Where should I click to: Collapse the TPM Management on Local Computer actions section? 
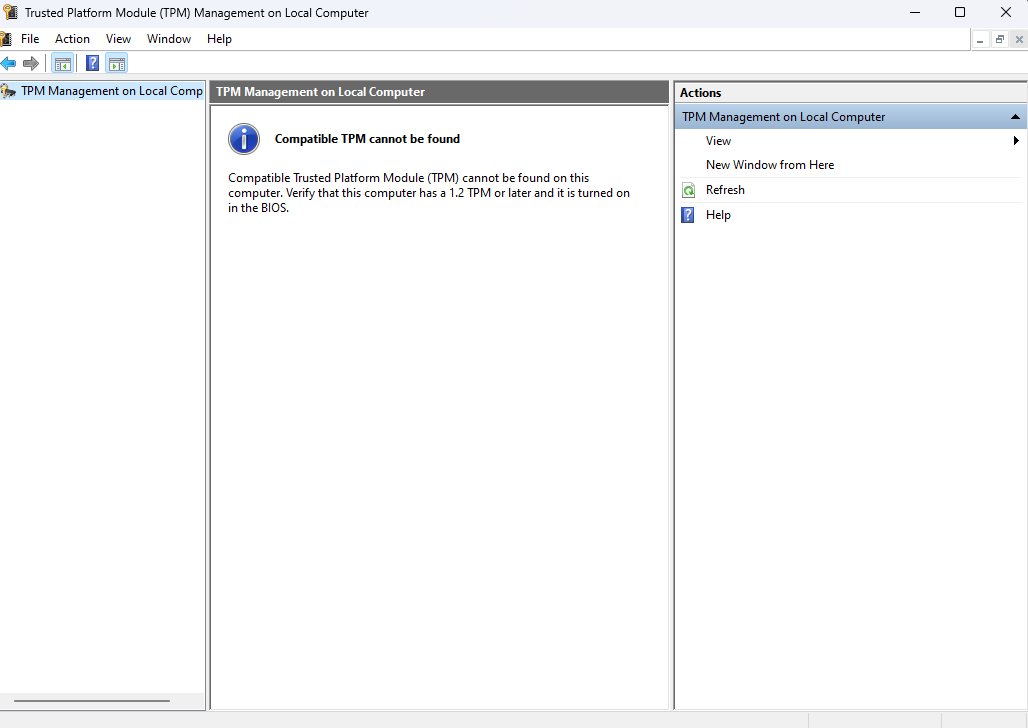(1016, 116)
